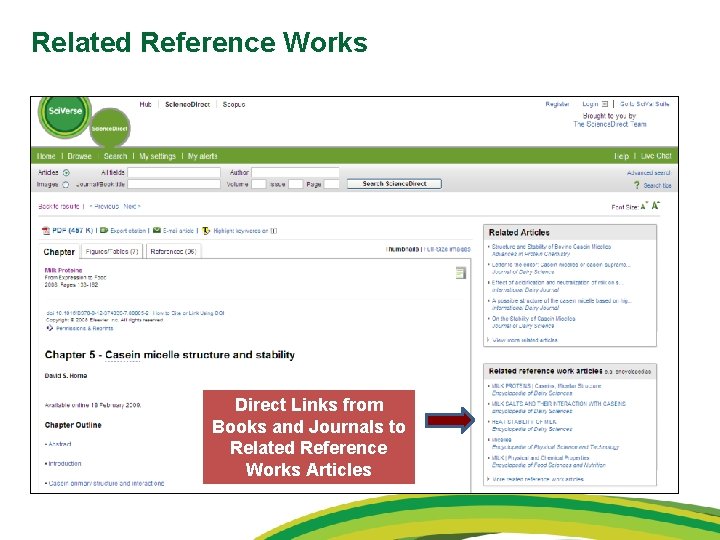Screen dimensions: 720x540
Task: Open the ScienceDirect top tab
Action: [187, 104]
